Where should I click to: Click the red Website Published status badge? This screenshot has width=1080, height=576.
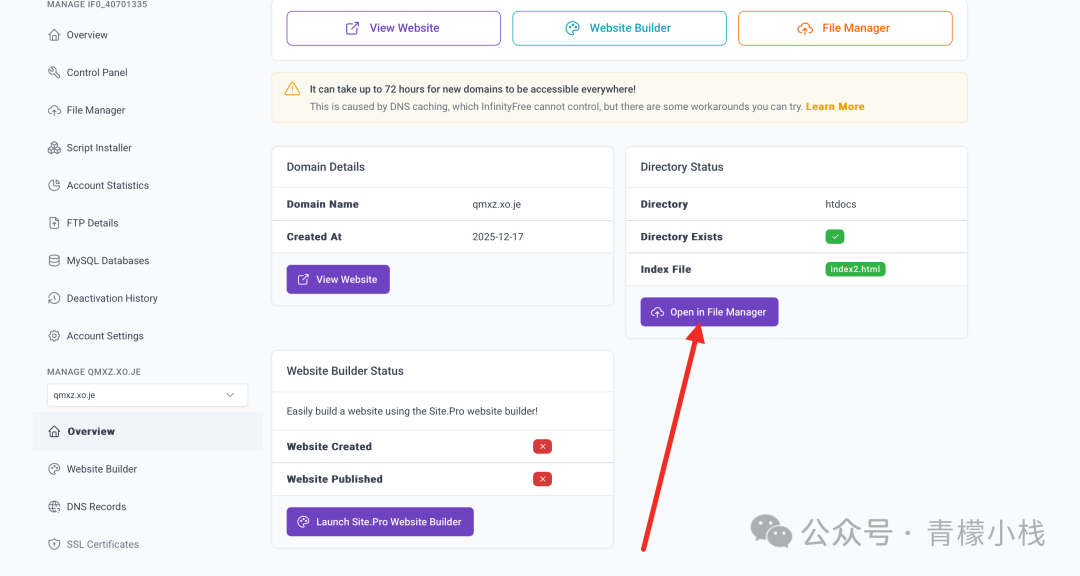(x=542, y=479)
